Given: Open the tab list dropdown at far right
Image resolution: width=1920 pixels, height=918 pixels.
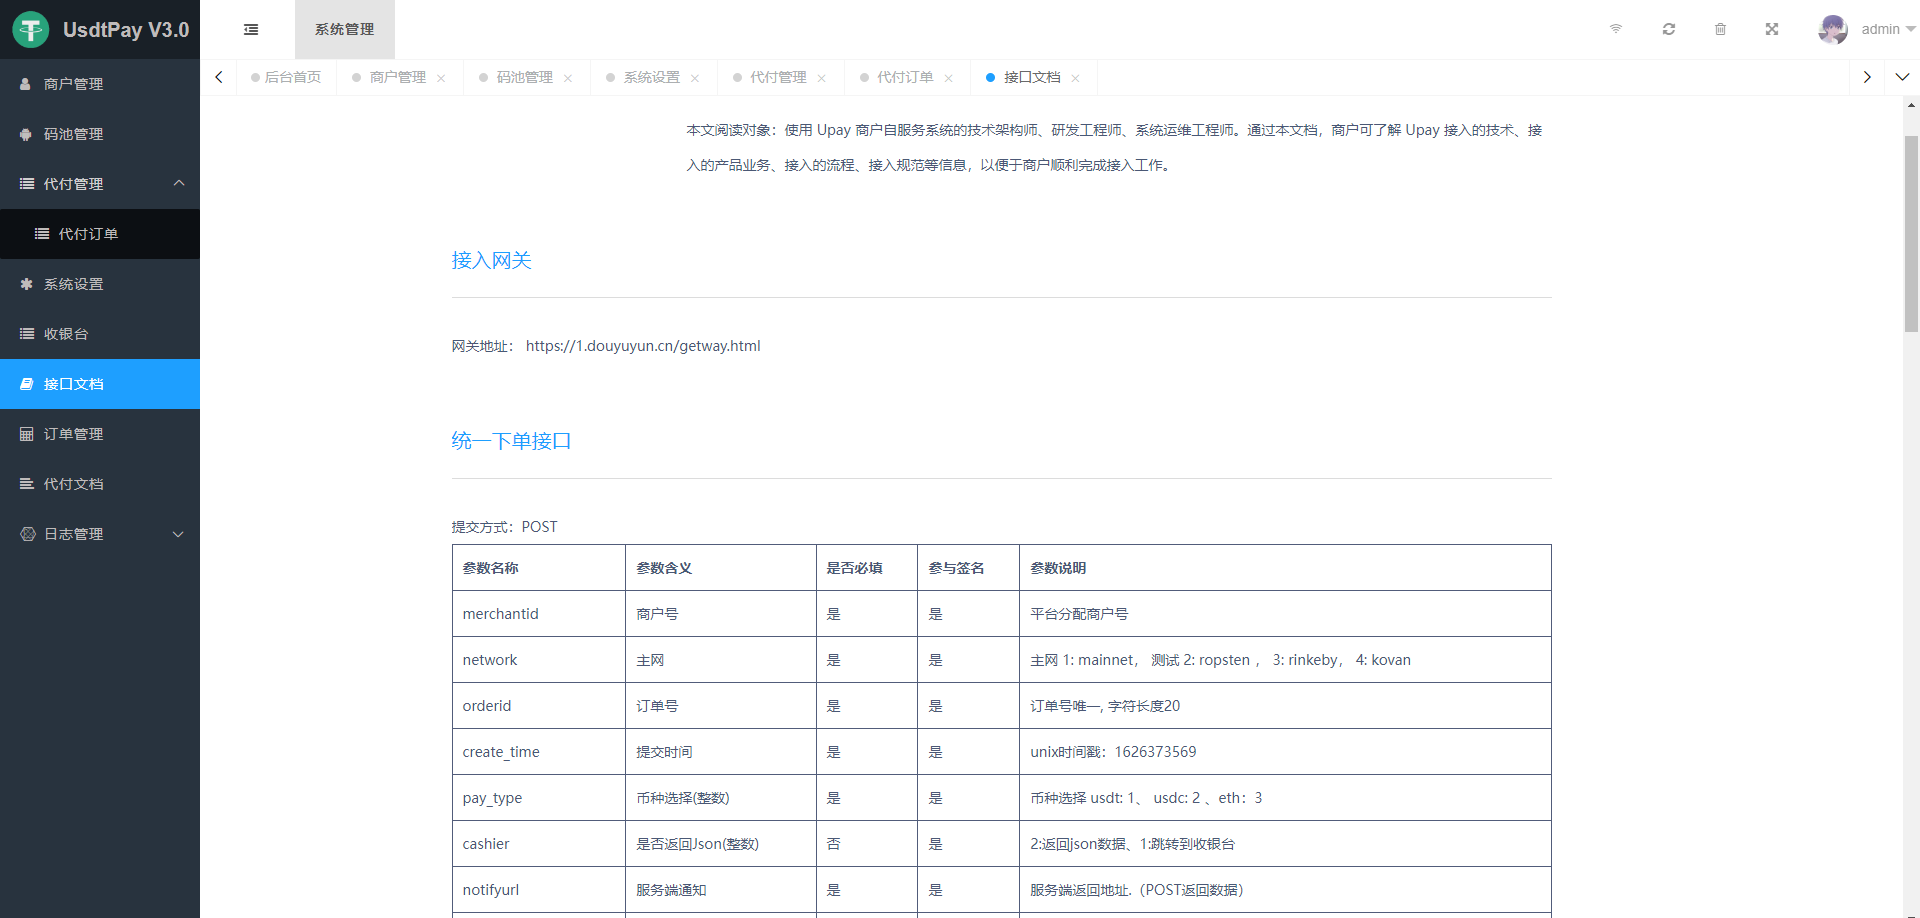Looking at the screenshot, I should tap(1904, 76).
